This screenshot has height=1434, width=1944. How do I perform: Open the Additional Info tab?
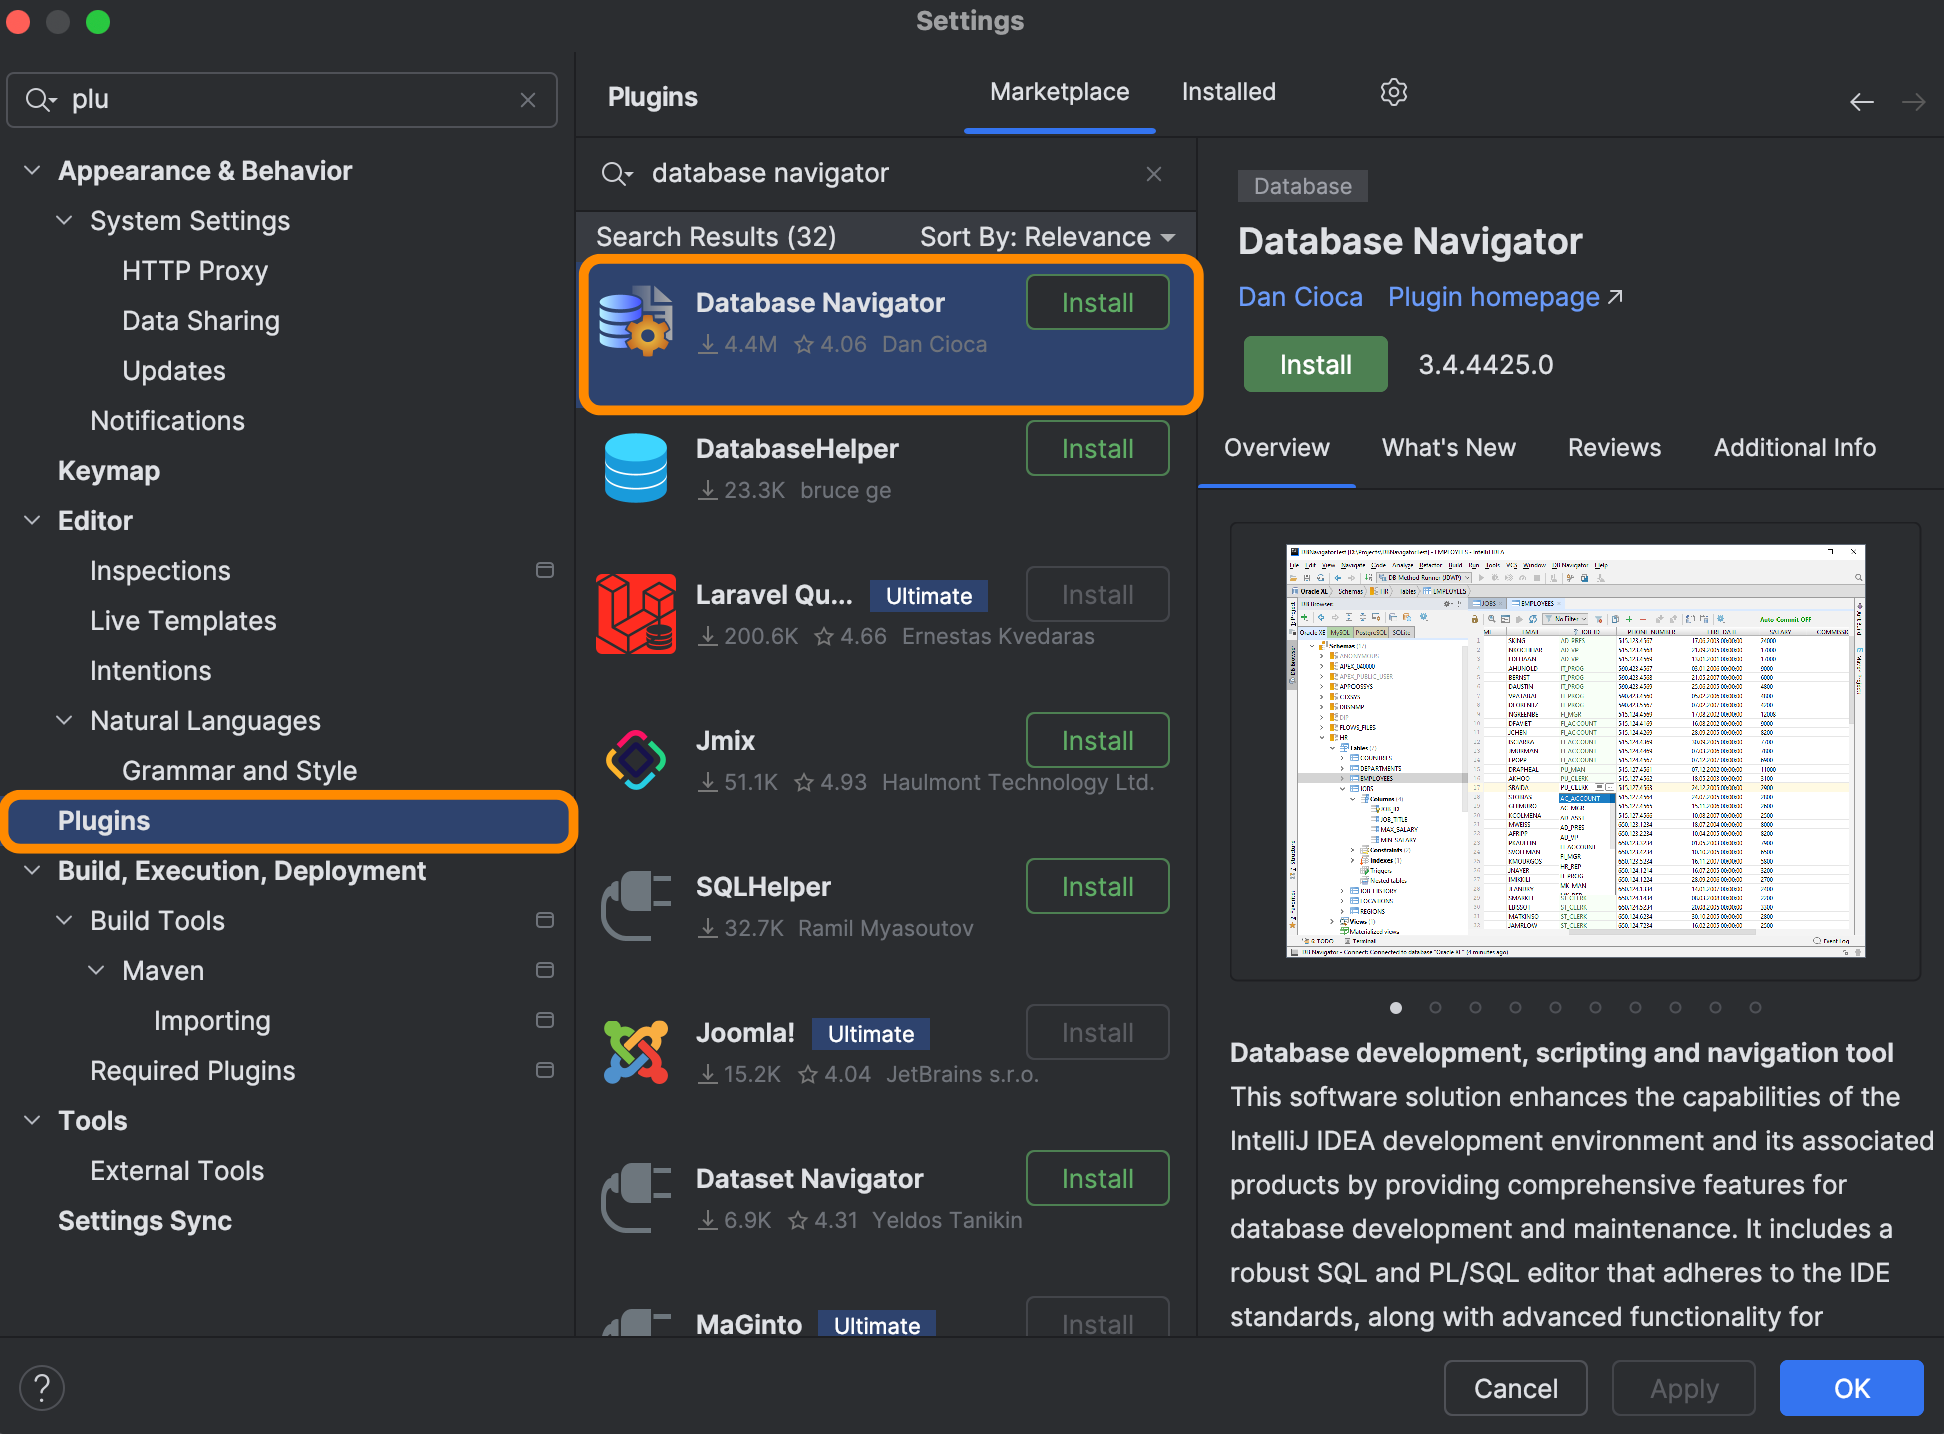point(1794,448)
